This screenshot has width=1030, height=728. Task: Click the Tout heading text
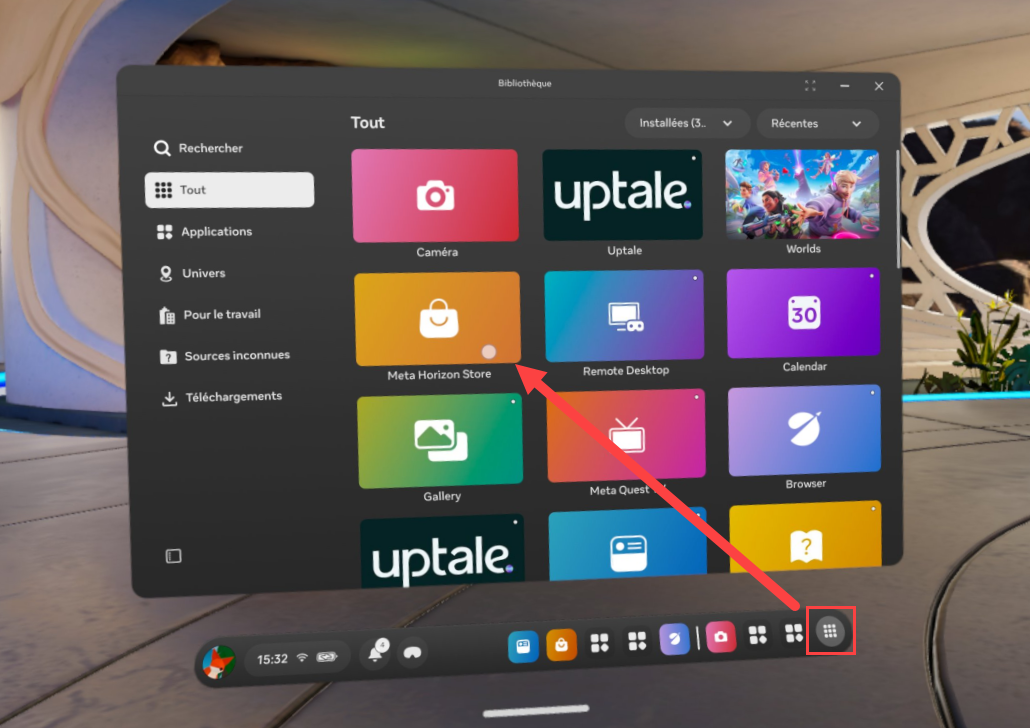[368, 123]
